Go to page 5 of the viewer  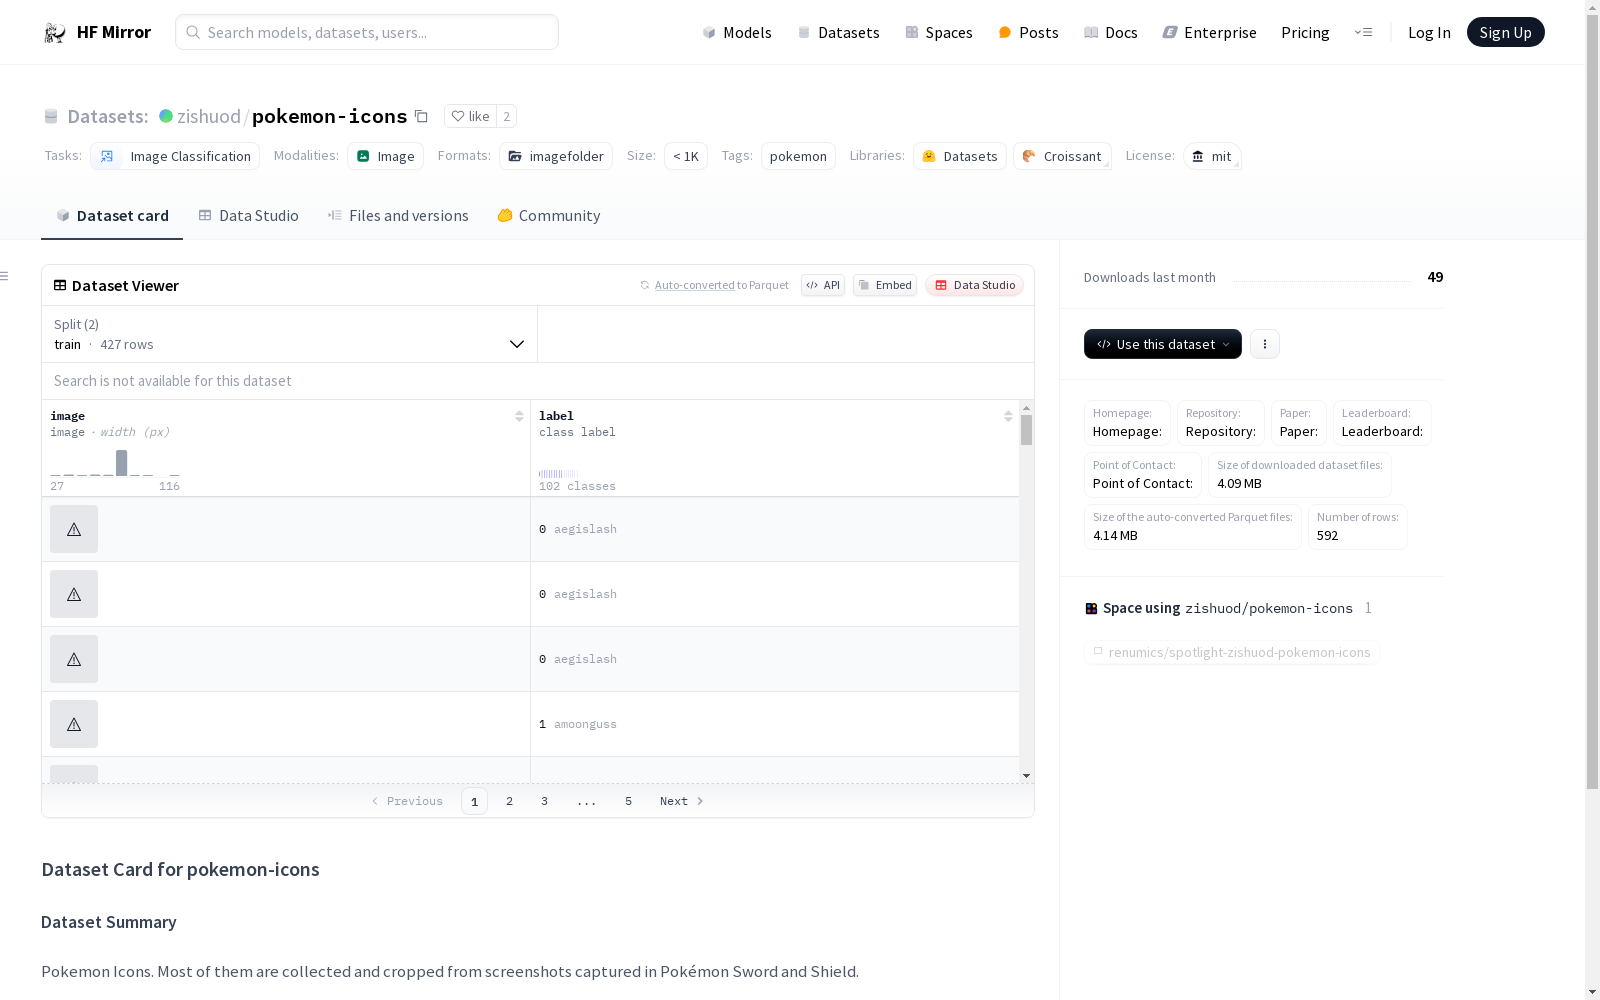coord(628,801)
